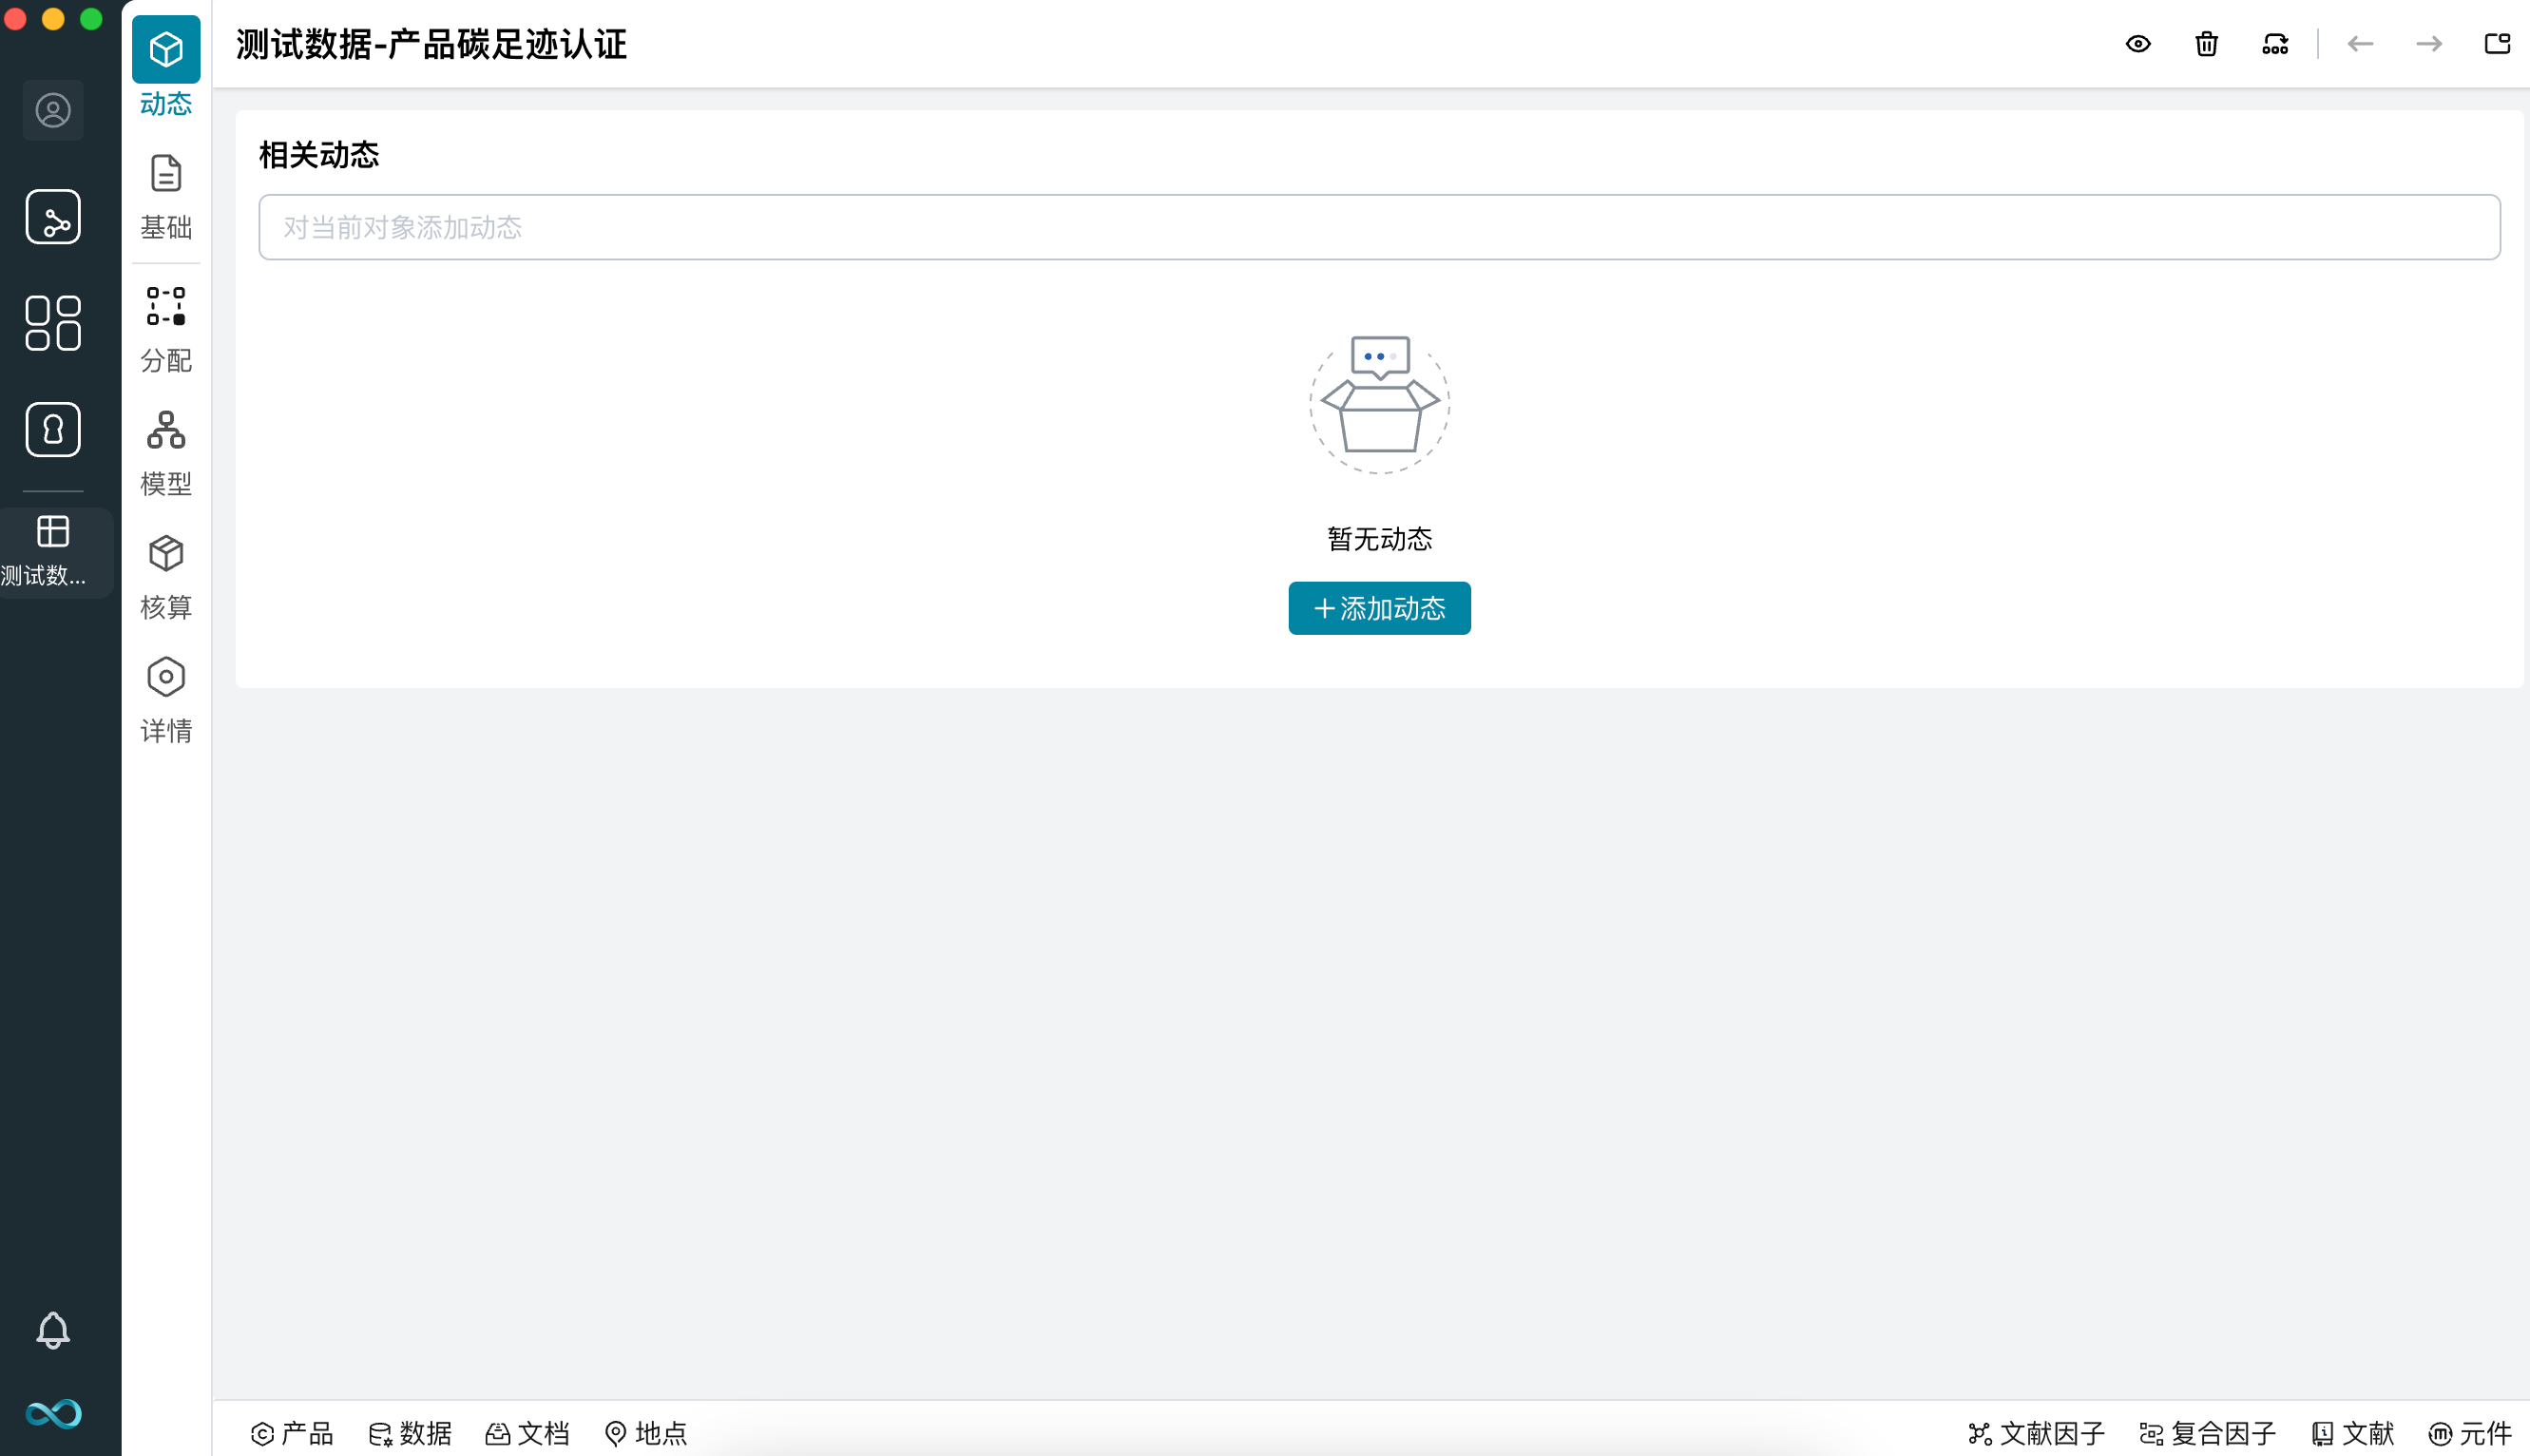The image size is (2530, 1456).
Task: Click the 对当前对象添加动态 input field
Action: 1379,227
